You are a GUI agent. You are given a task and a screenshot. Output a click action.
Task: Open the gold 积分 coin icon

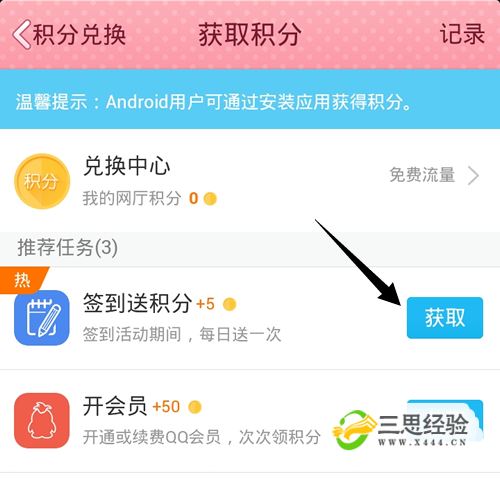pyautogui.click(x=42, y=181)
